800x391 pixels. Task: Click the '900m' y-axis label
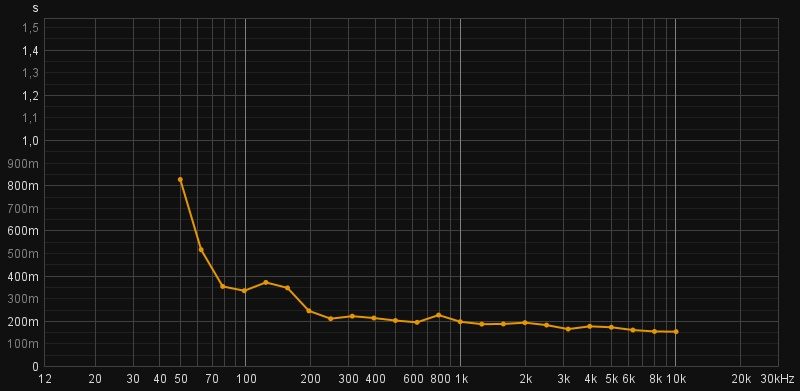23,163
